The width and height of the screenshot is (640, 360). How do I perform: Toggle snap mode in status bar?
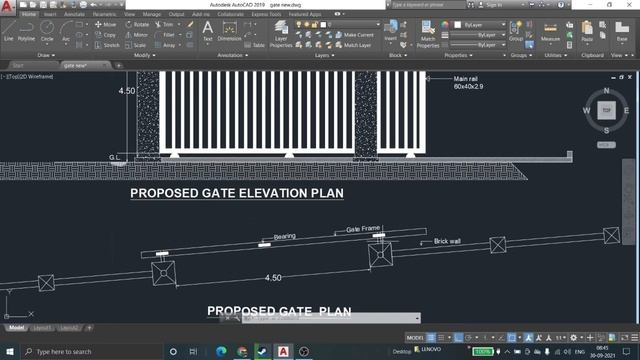coord(441,338)
